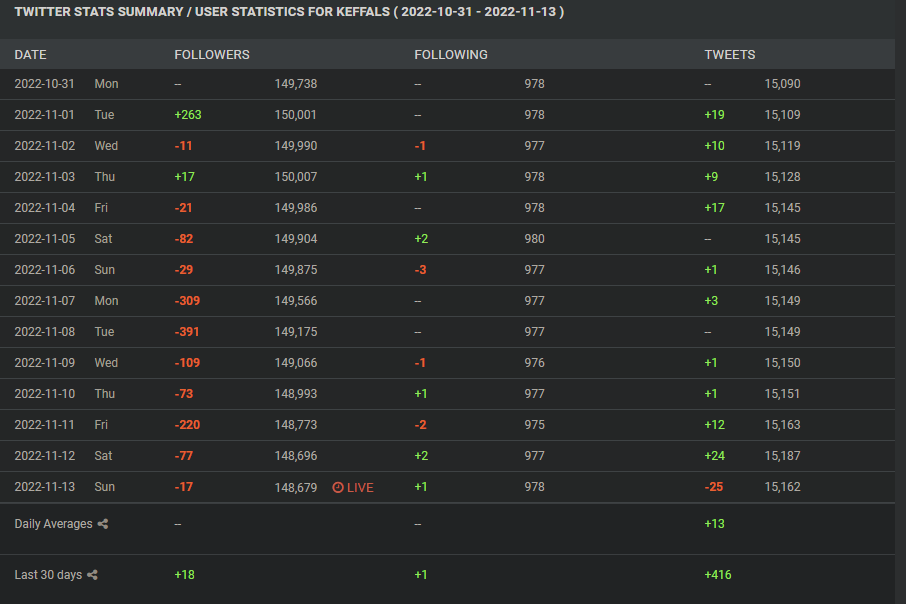Click the Daily Averages label
Screen dimensions: 906x604
[53, 524]
